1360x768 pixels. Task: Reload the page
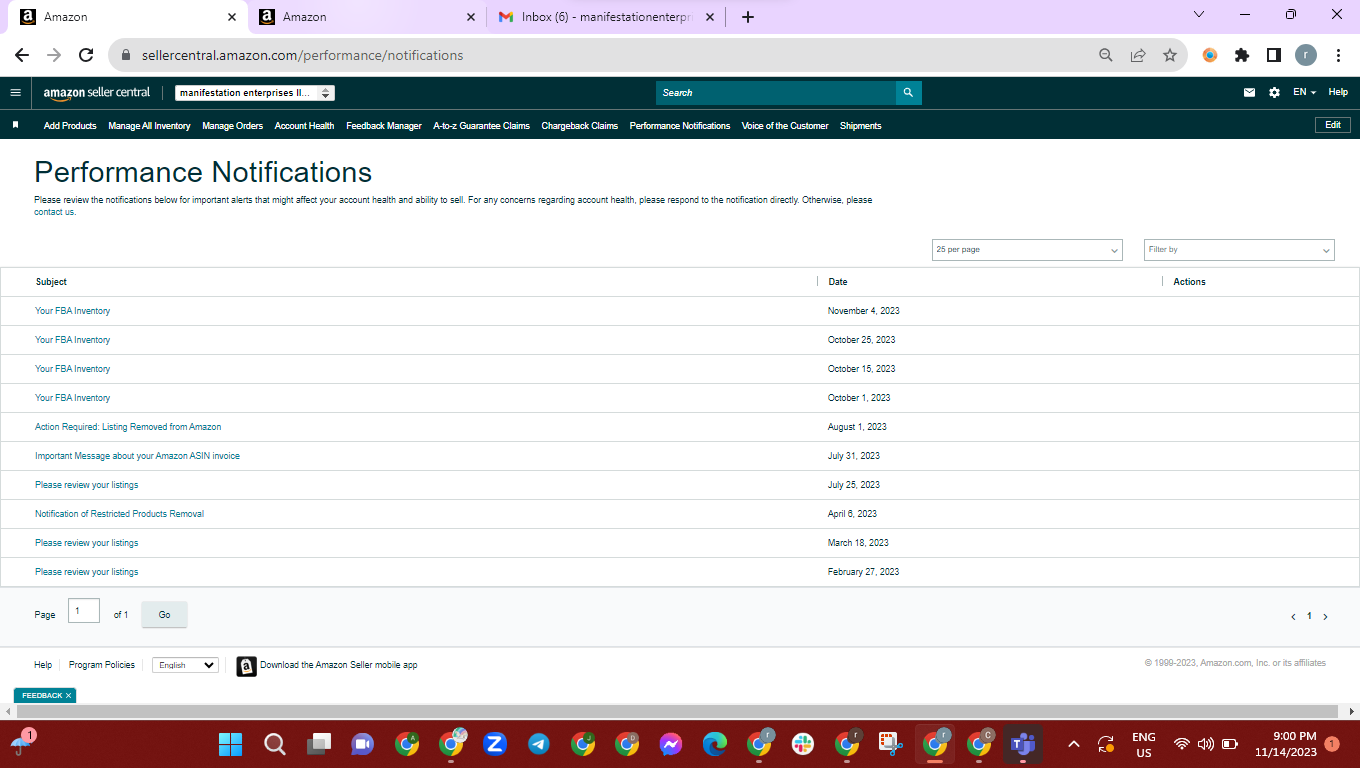coord(86,55)
